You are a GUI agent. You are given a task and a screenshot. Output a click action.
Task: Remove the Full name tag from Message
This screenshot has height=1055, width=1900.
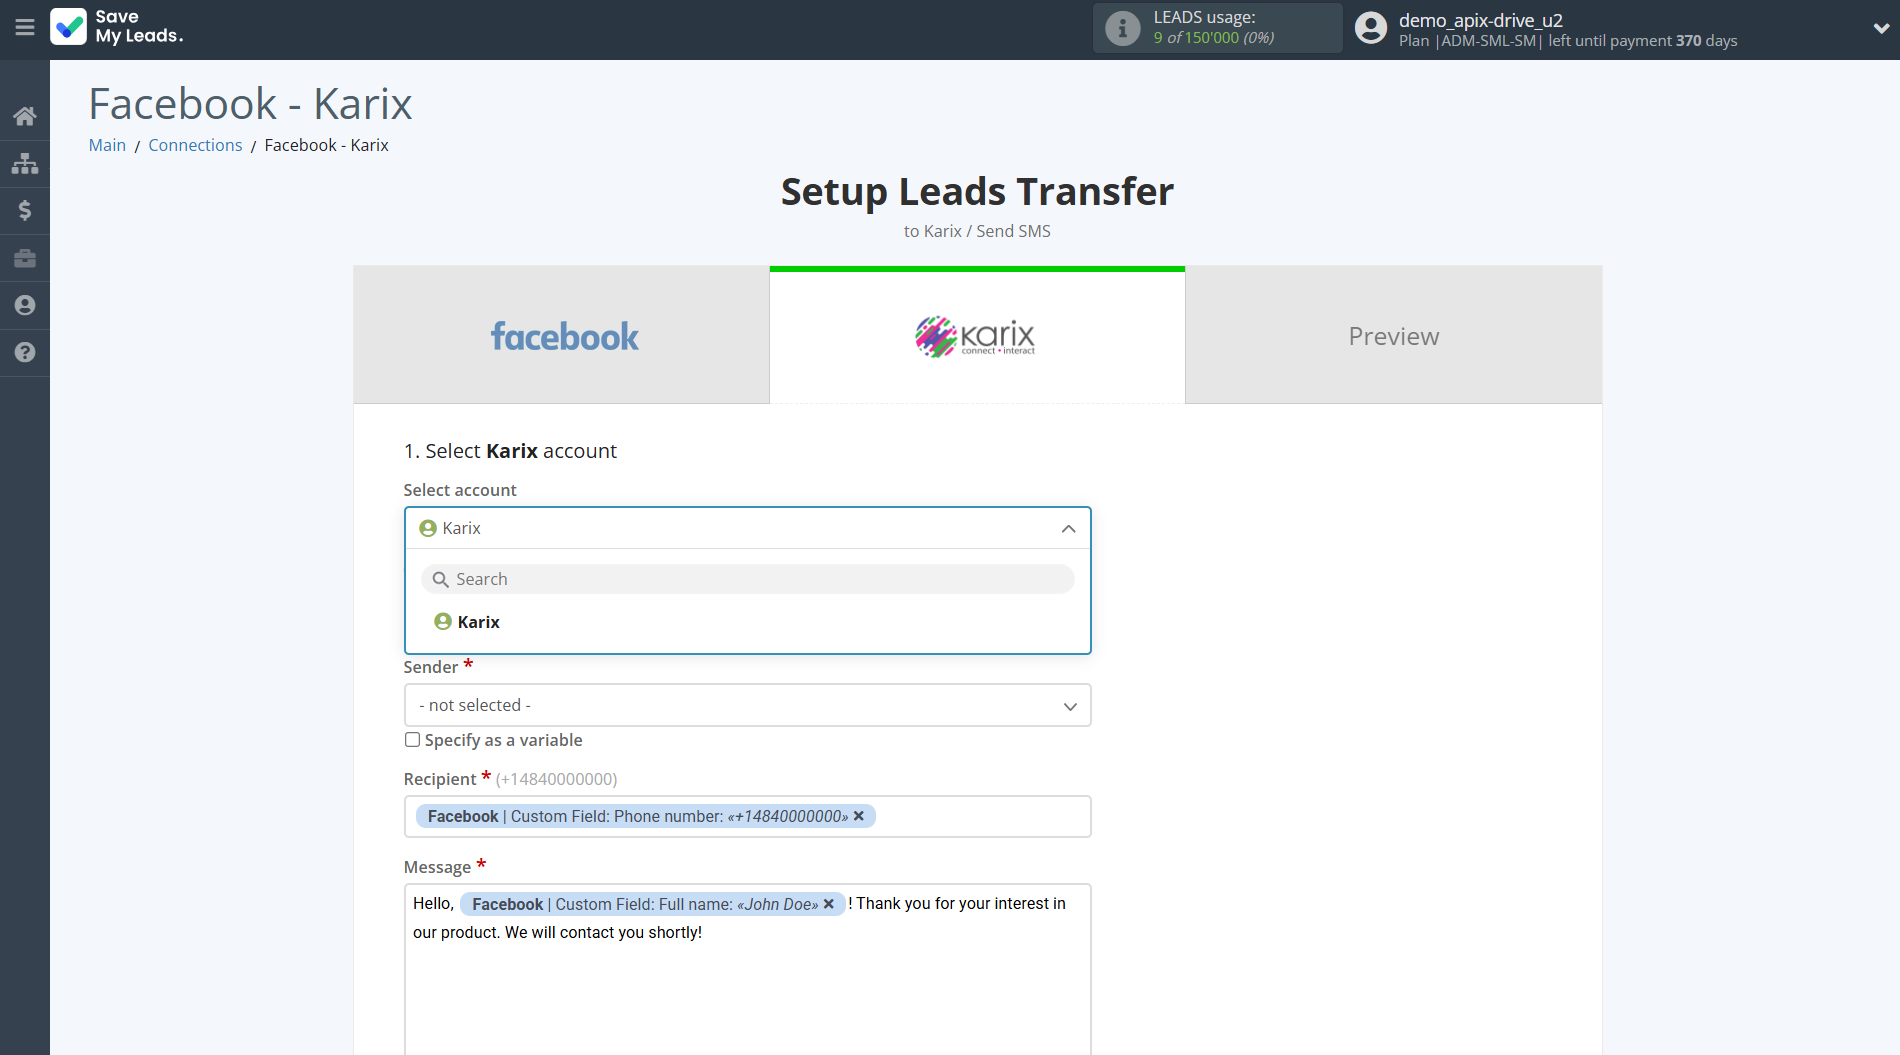(x=829, y=903)
